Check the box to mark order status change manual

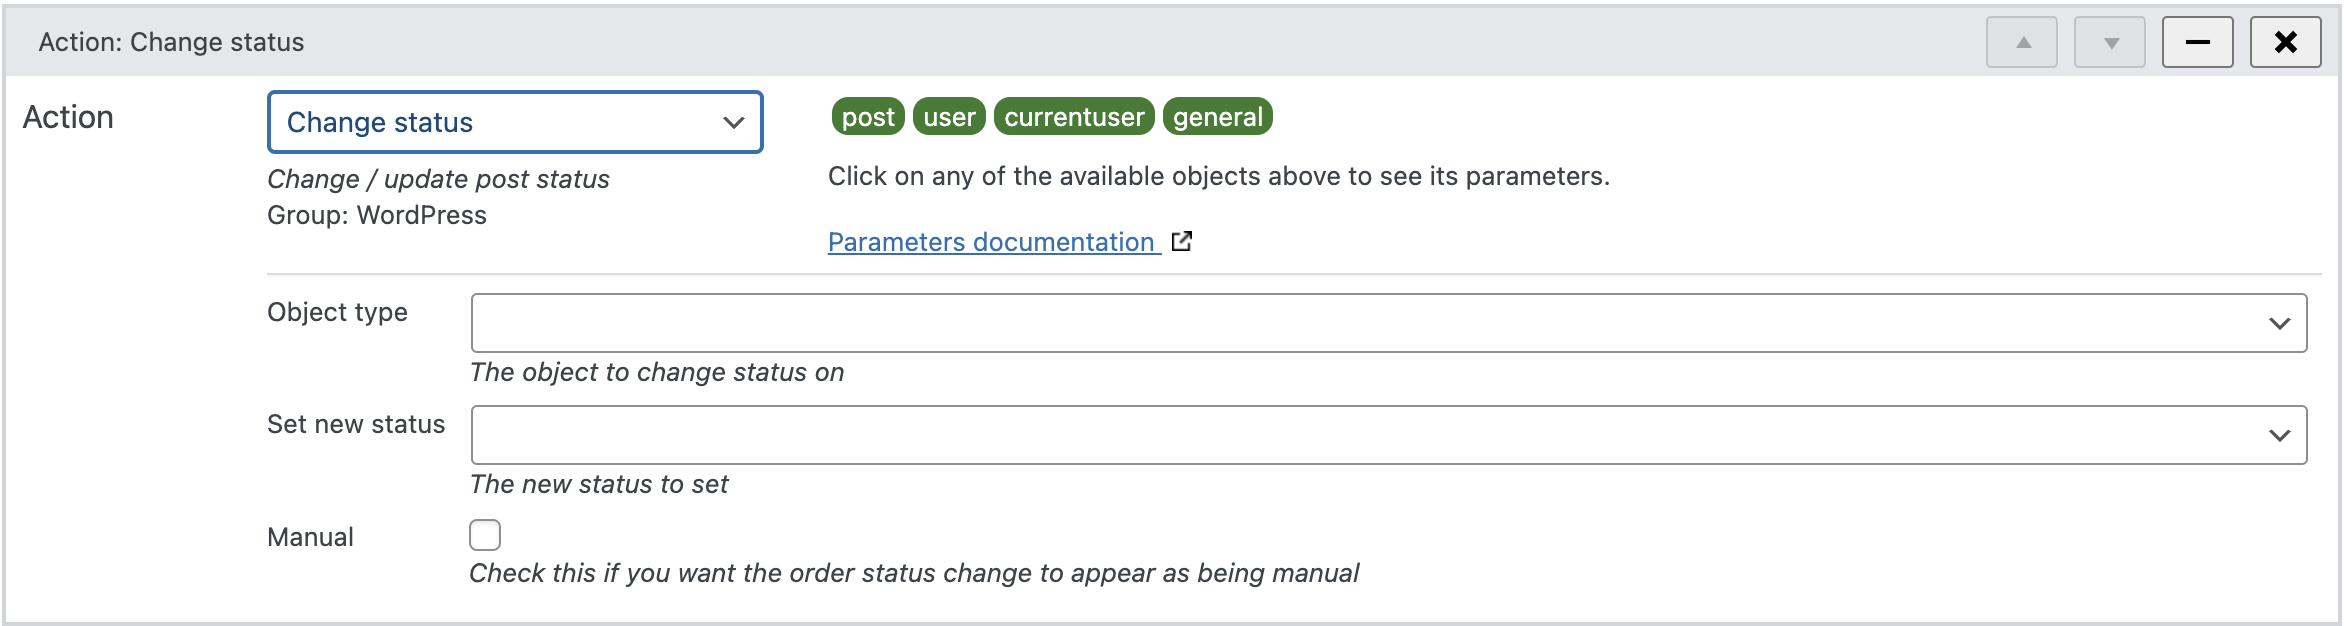pyautogui.click(x=484, y=536)
